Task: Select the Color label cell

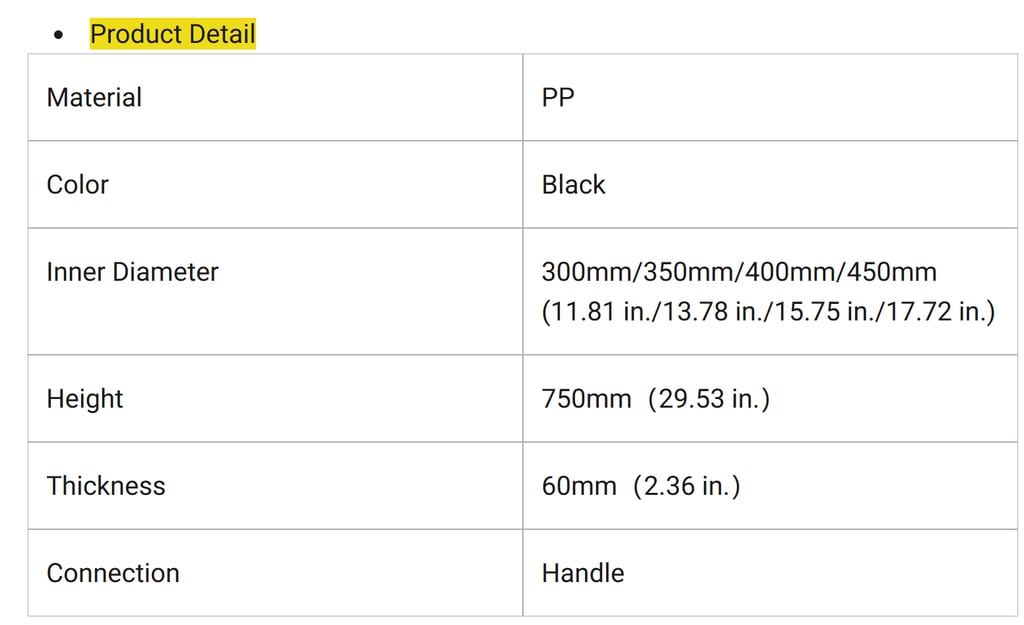Action: coord(275,184)
